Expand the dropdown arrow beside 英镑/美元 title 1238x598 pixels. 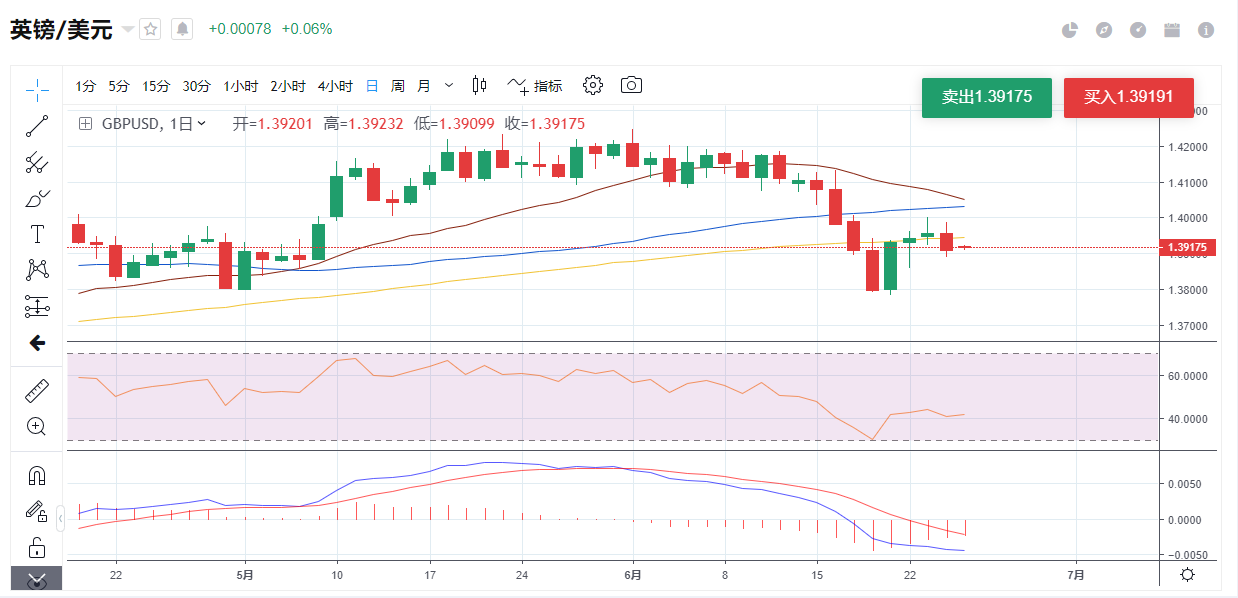[127, 29]
